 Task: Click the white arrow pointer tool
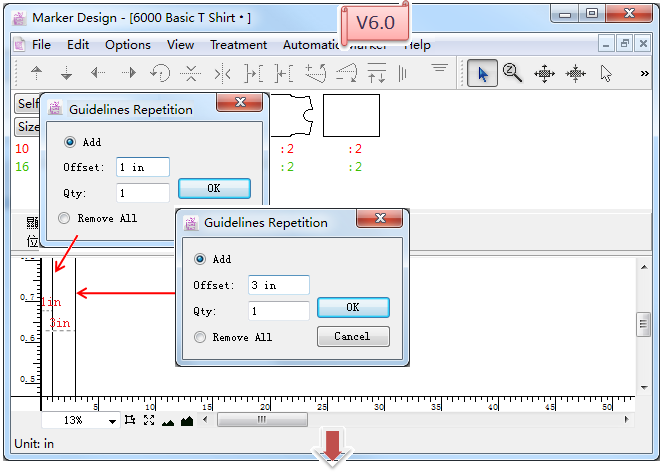pos(606,73)
